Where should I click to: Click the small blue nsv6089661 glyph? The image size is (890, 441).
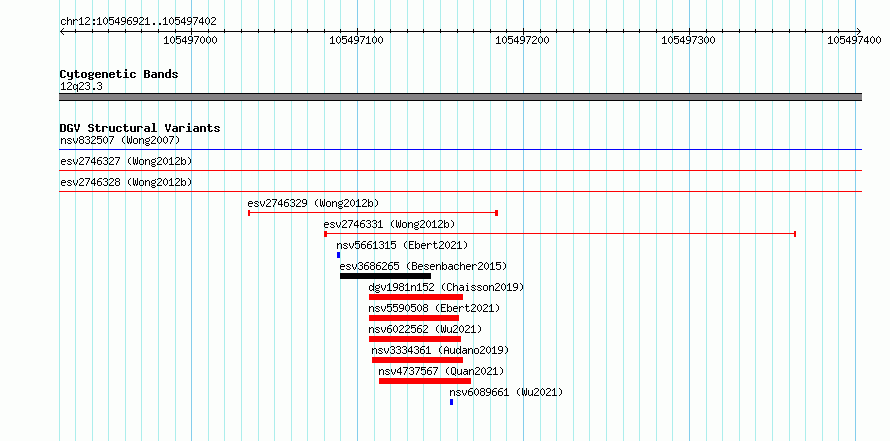(x=452, y=402)
